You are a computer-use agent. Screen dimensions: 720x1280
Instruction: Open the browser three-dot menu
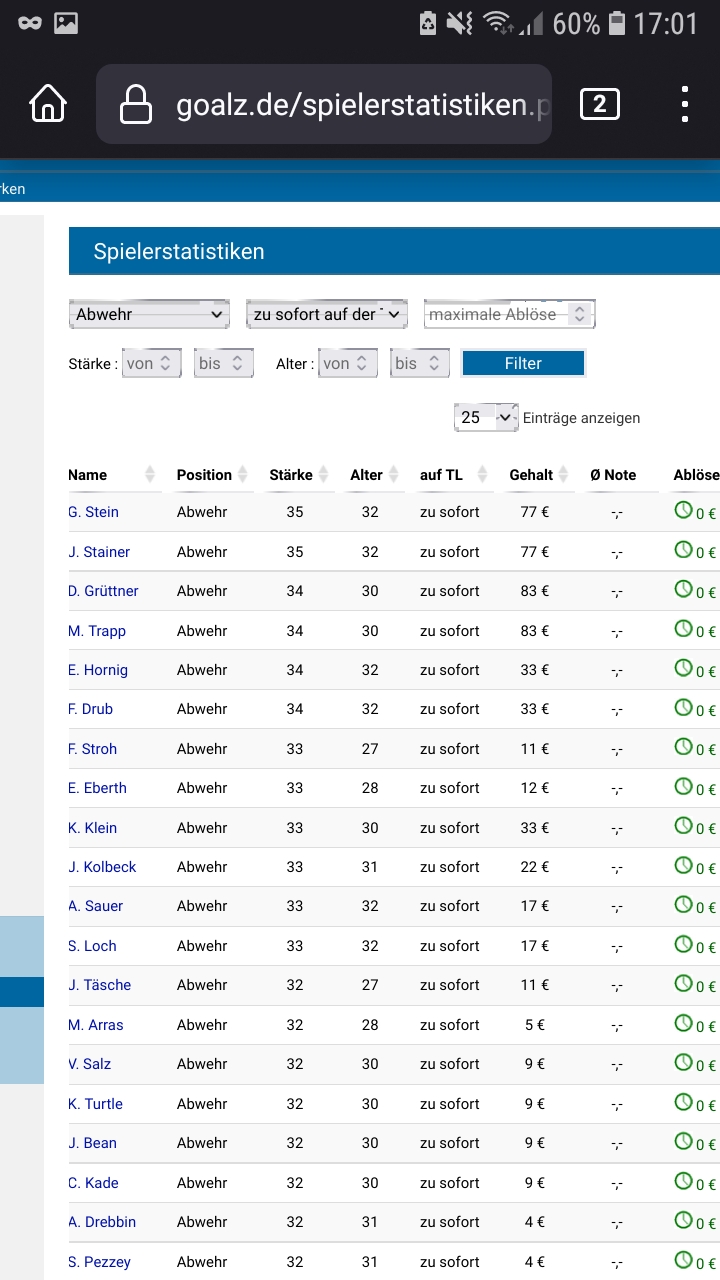[x=685, y=104]
